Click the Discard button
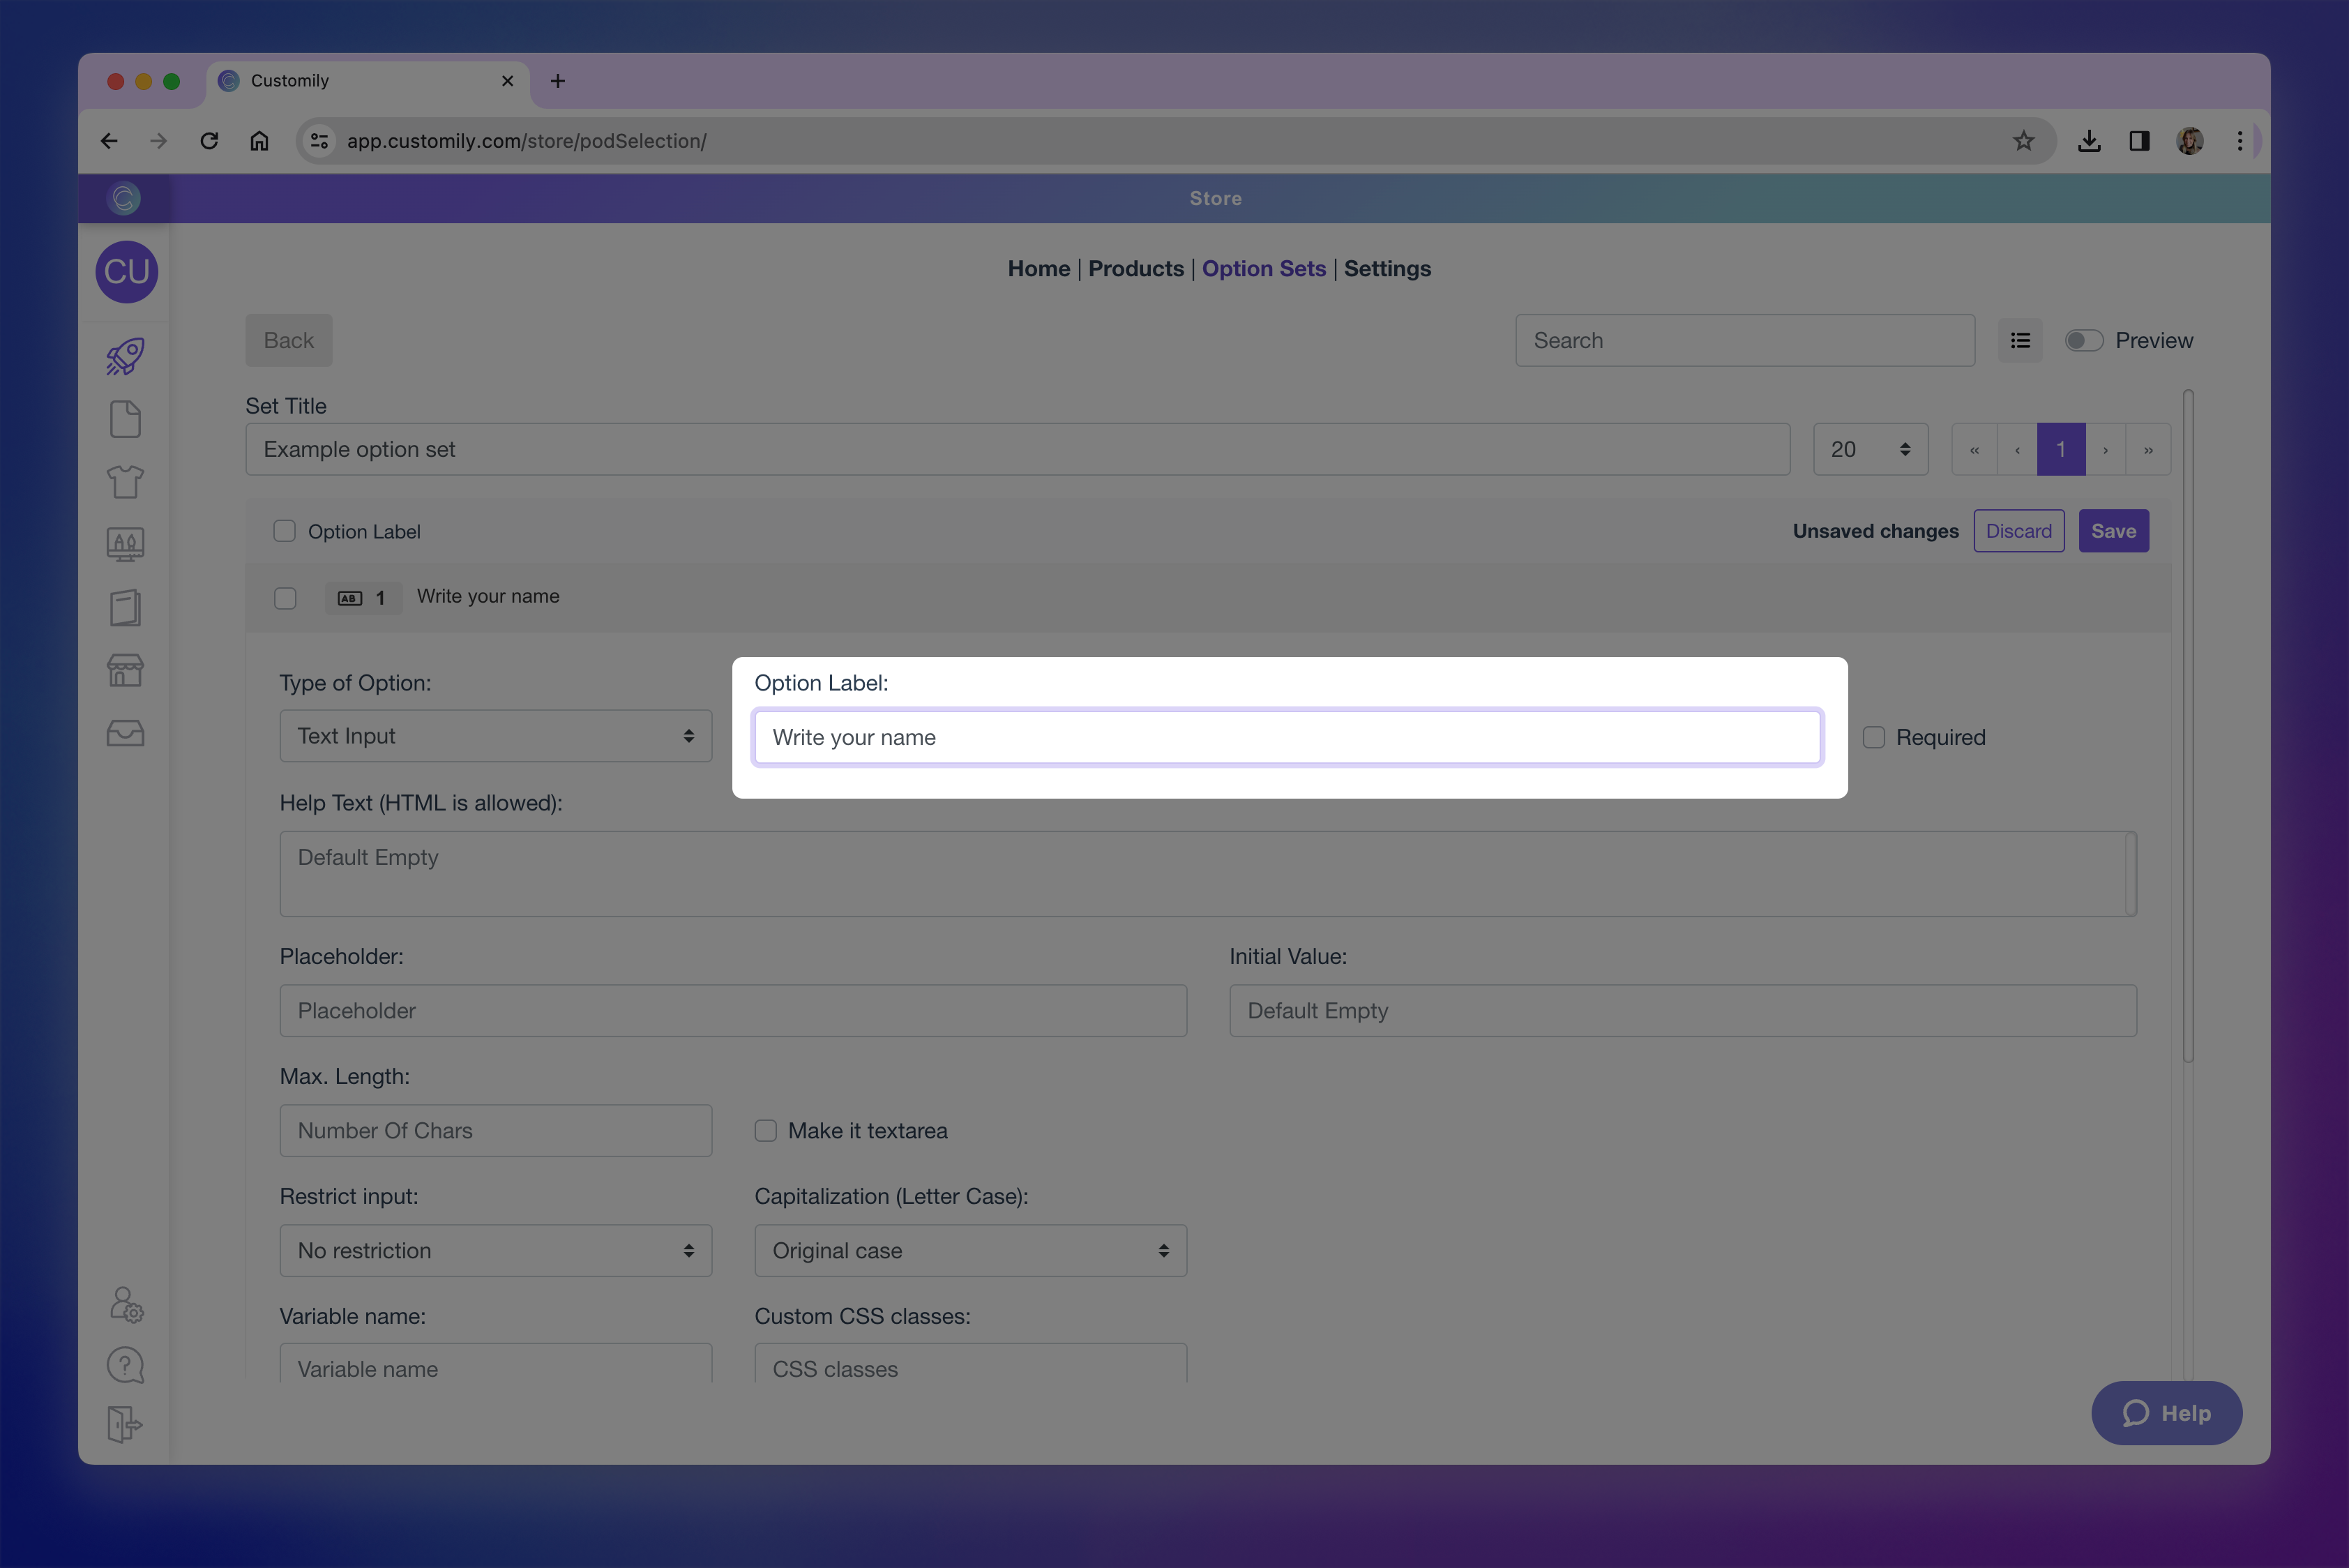The height and width of the screenshot is (1568, 2349). point(2018,531)
